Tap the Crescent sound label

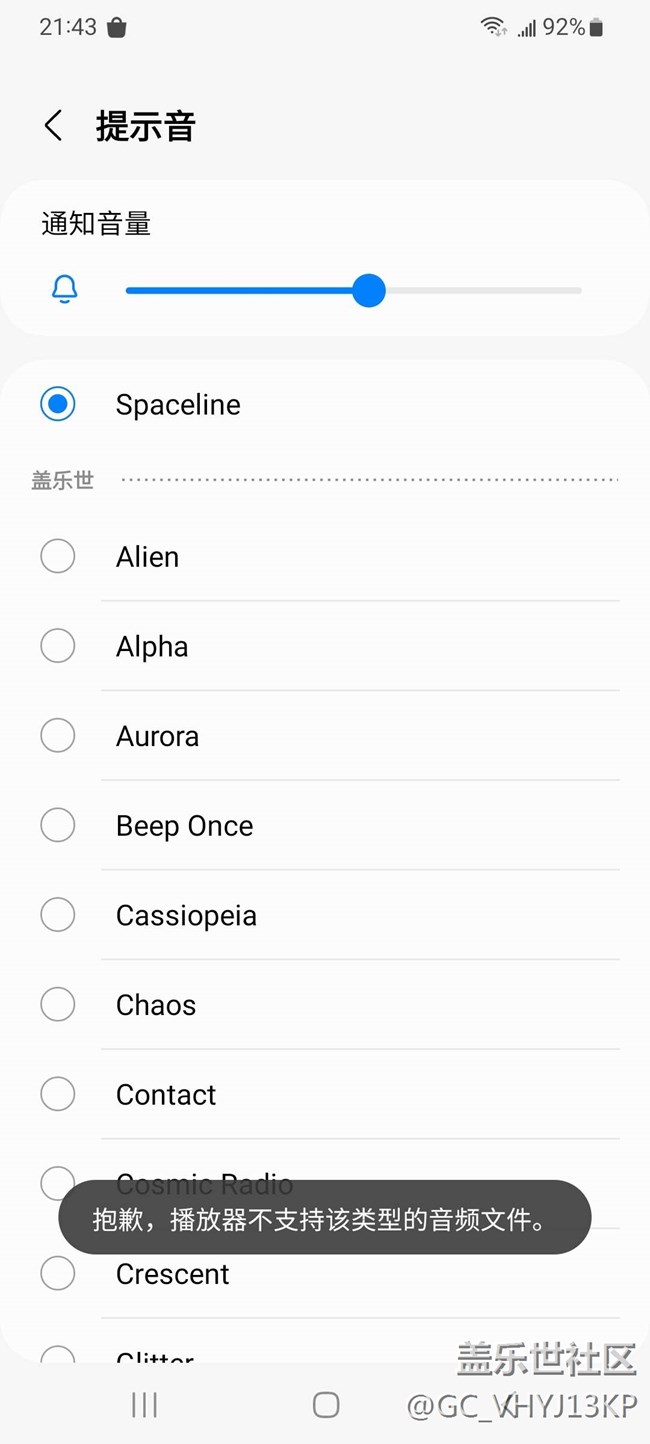(x=173, y=1274)
